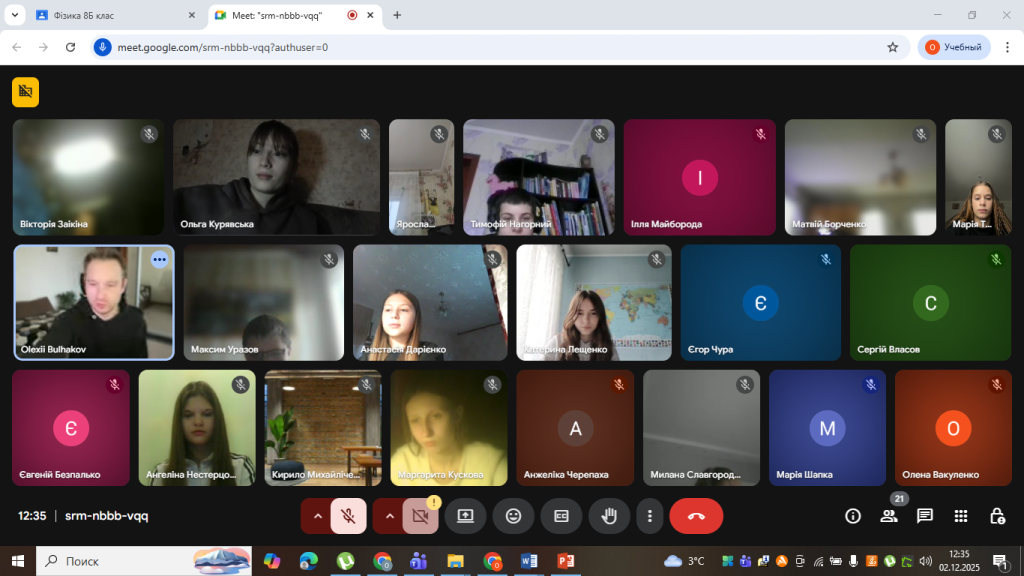The width and height of the screenshot is (1024, 576).
Task: Click the Олена Вакуленко avatar
Action: (953, 428)
